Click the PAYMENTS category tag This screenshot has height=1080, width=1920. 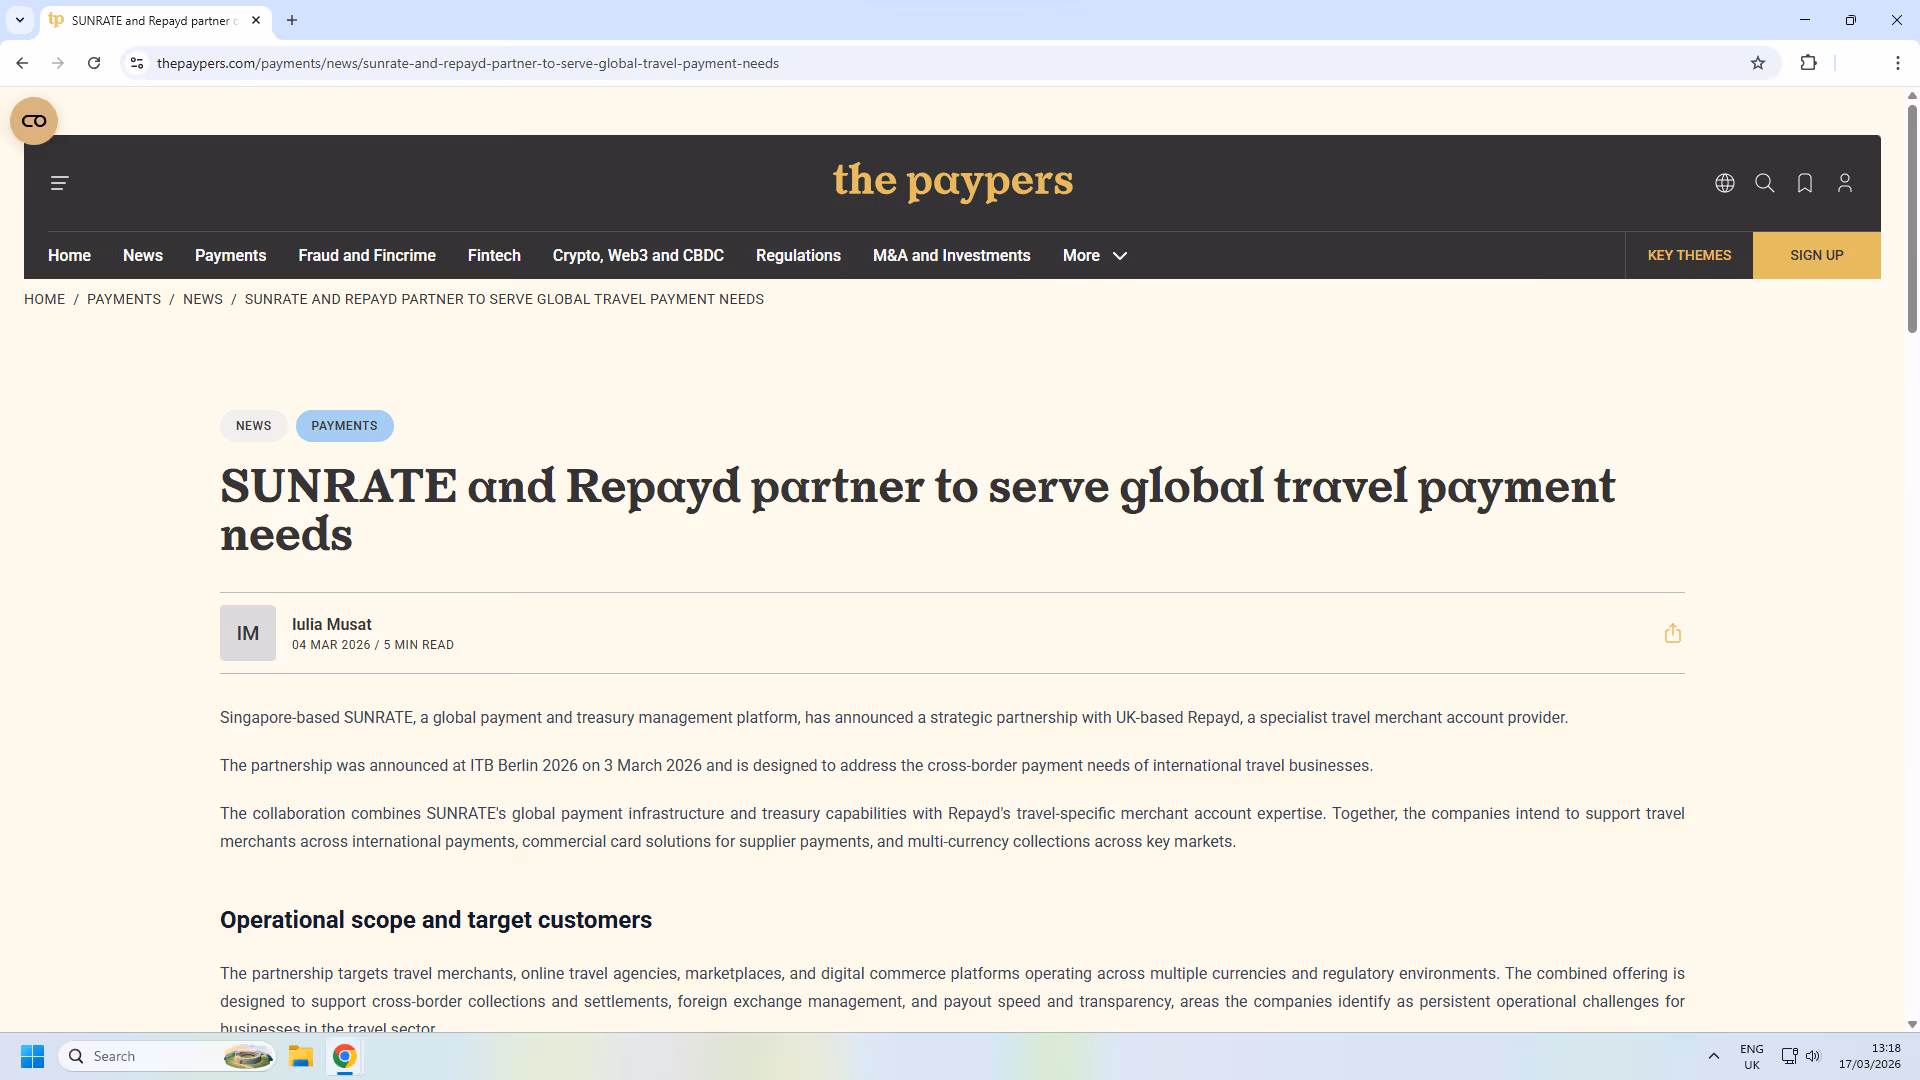[344, 426]
